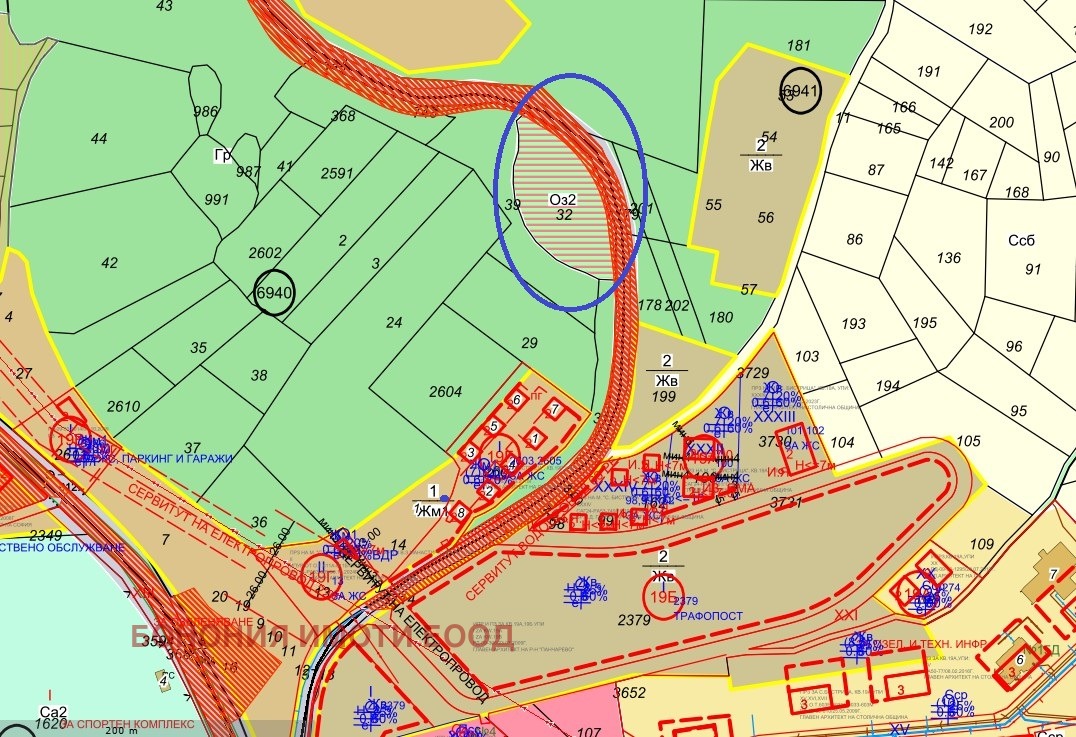The width and height of the screenshot is (1076, 737).
Task: Select parcel 2591
Action: (337, 173)
